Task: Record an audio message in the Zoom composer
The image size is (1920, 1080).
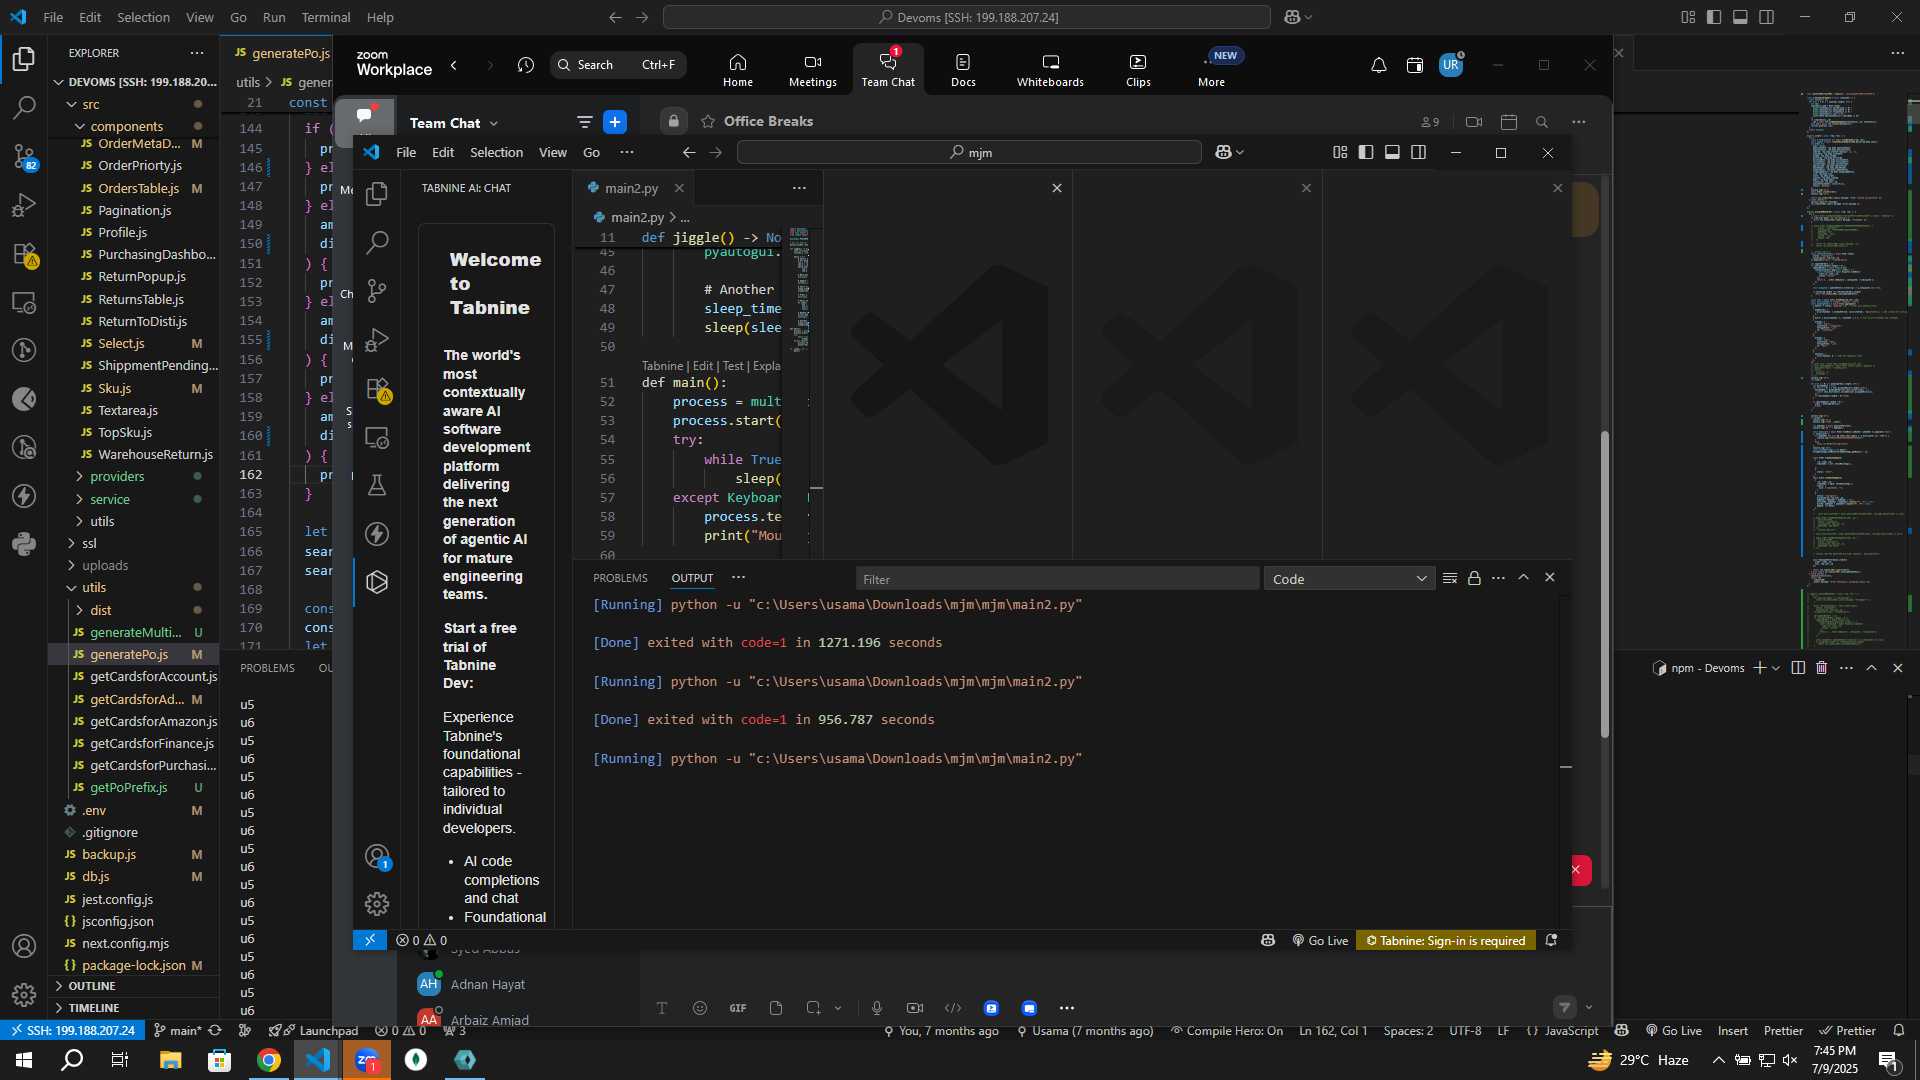Action: tap(877, 1008)
